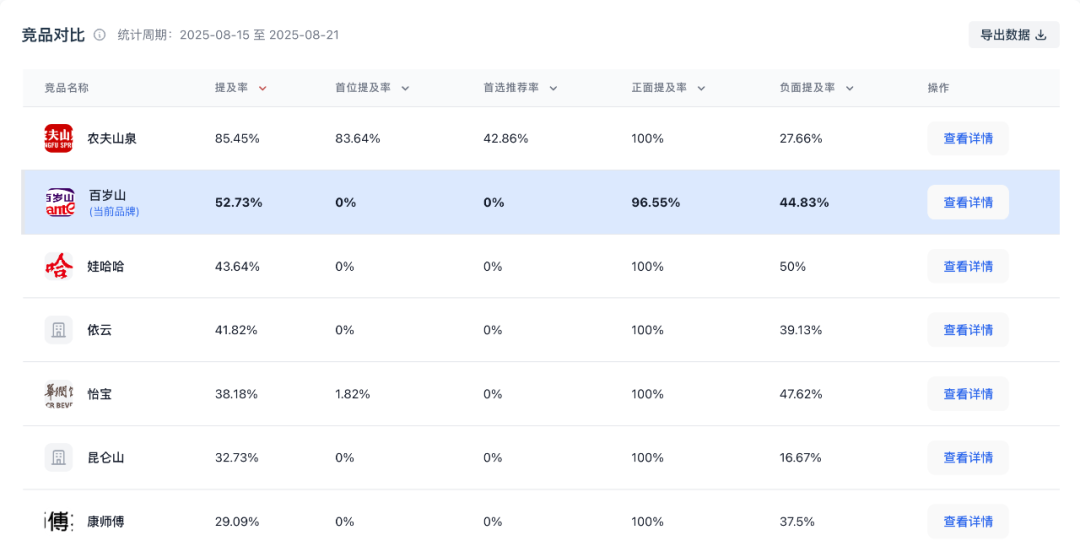The height and width of the screenshot is (557, 1080).
Task: Click the 85.45% mention rate cell
Action: 237,138
